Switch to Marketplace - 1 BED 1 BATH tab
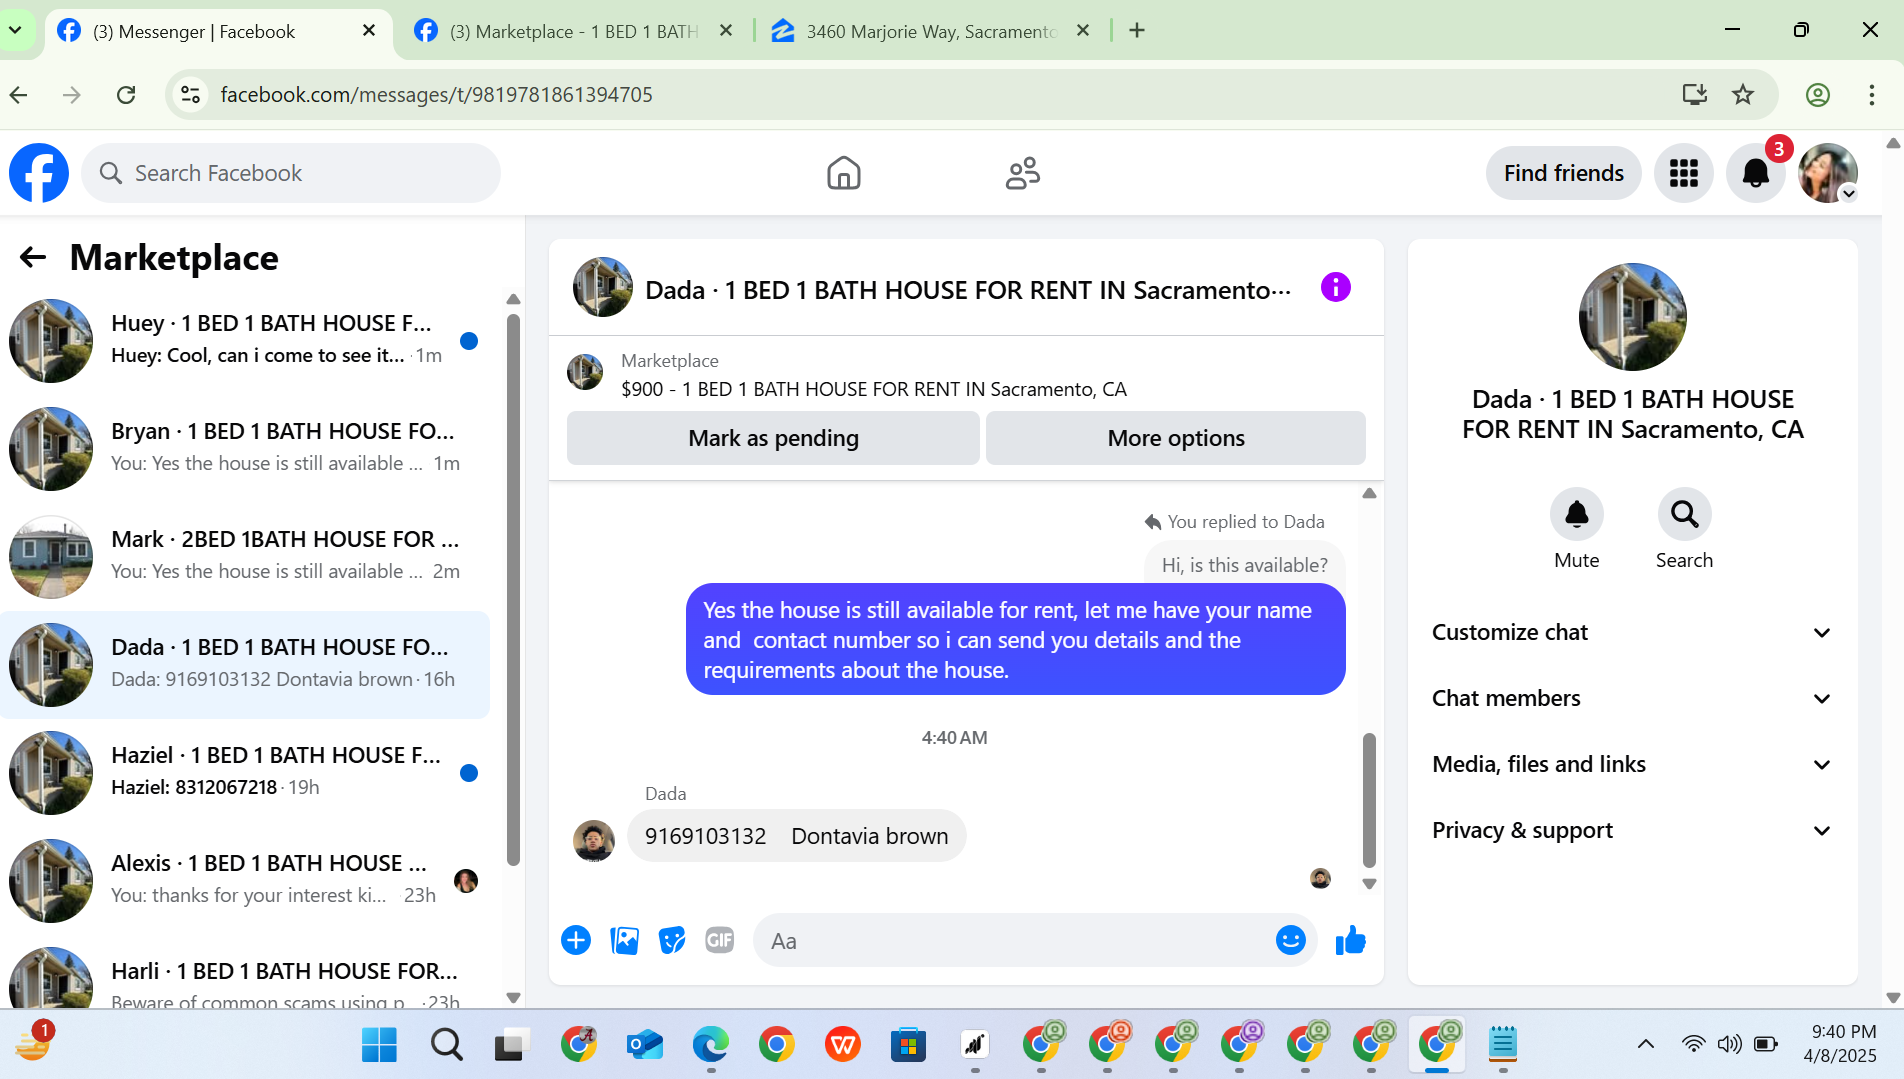Screen dimensions: 1904x1079 (573, 31)
